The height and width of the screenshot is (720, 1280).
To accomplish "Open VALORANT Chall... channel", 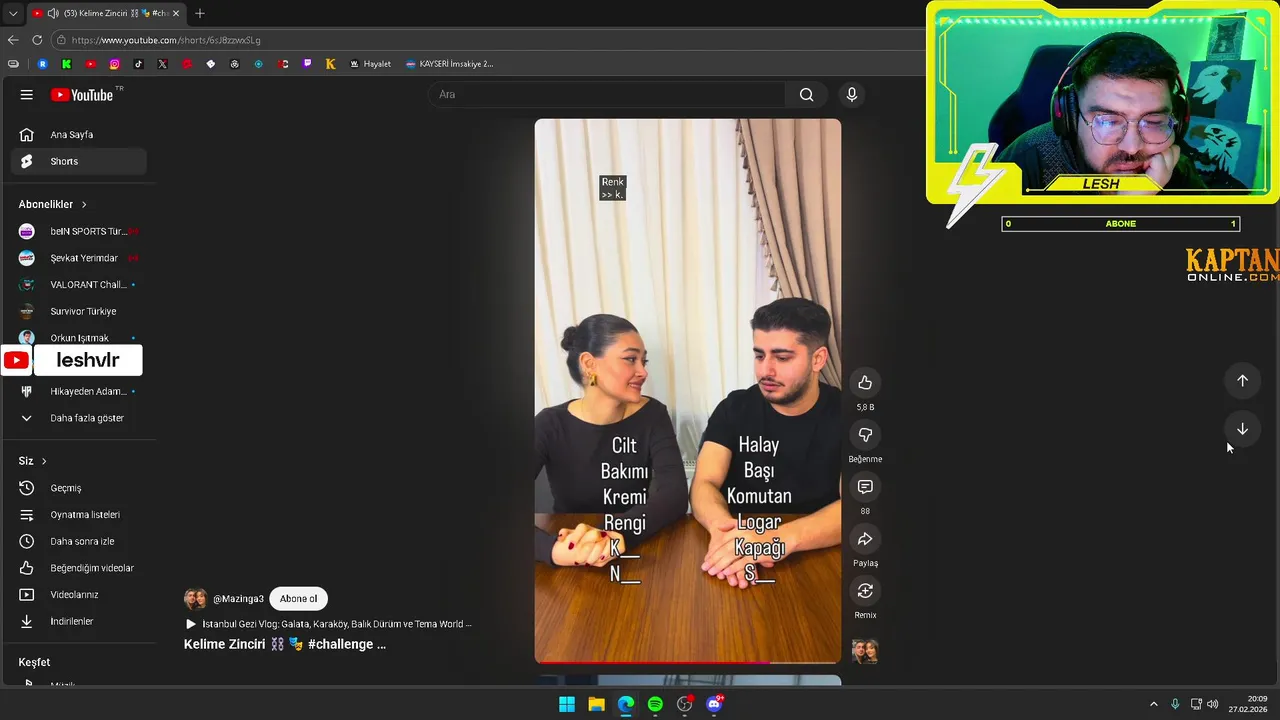I will (x=79, y=285).
